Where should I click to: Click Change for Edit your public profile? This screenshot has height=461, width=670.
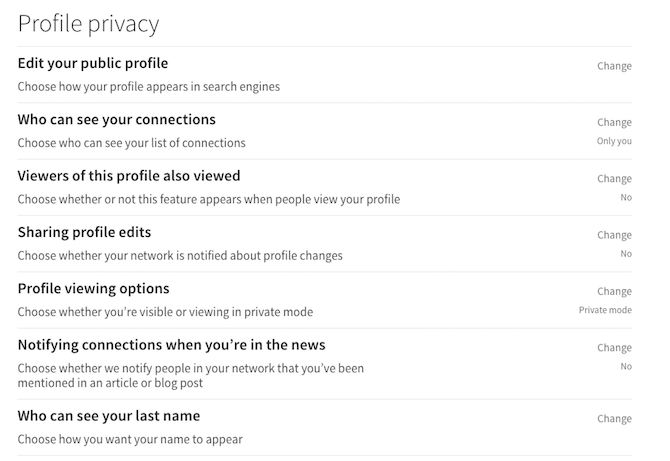614,66
